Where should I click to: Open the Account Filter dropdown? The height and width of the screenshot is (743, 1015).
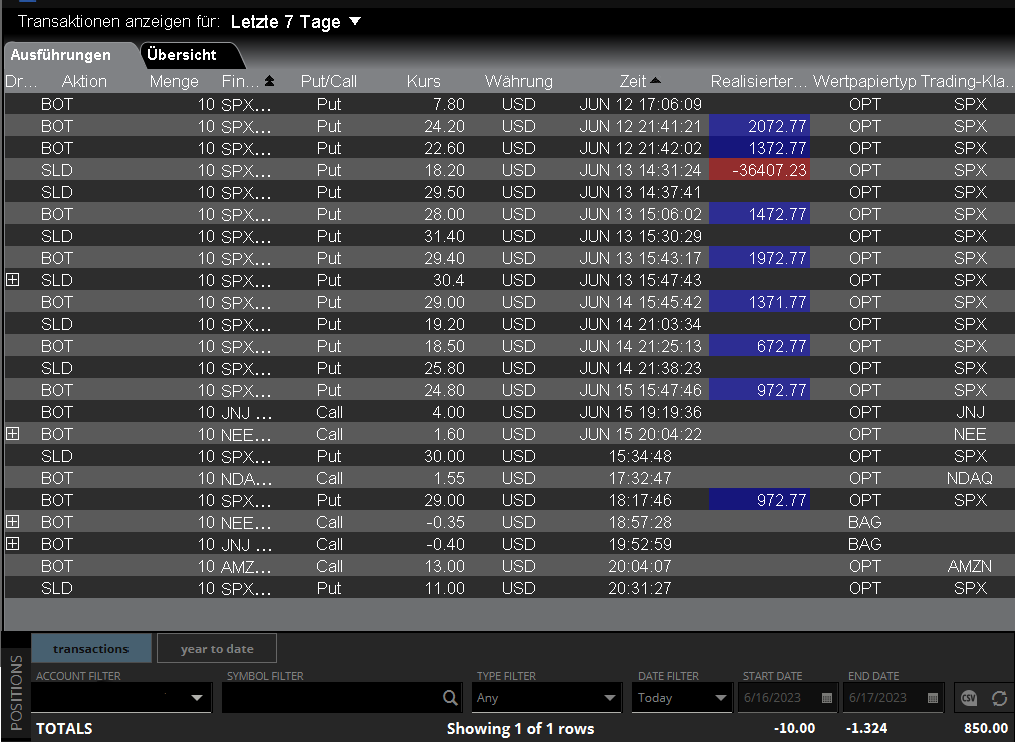click(x=196, y=698)
